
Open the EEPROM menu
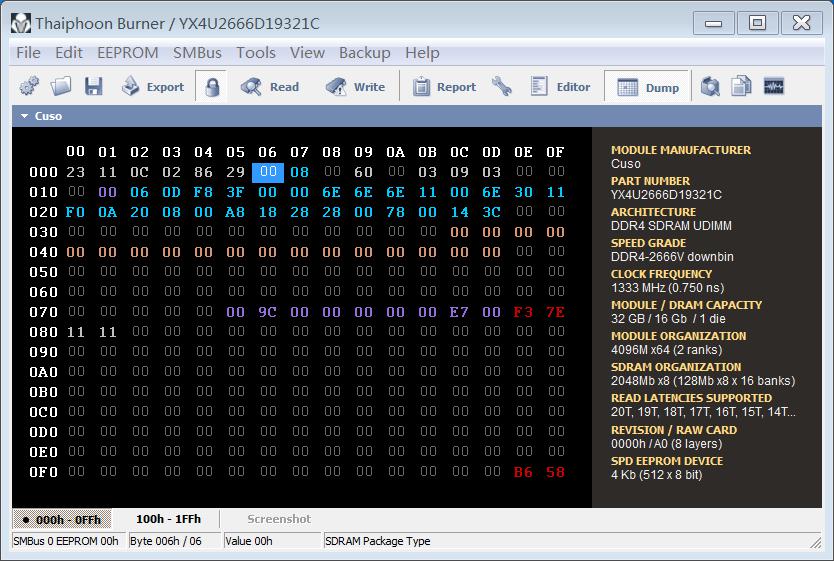(127, 53)
